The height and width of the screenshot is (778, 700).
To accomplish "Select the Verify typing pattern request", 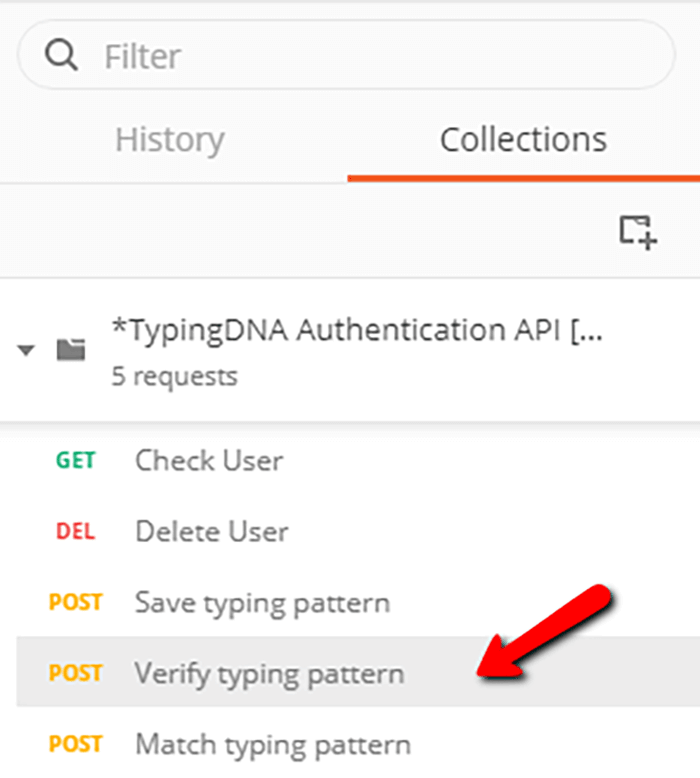I will point(358,672).
